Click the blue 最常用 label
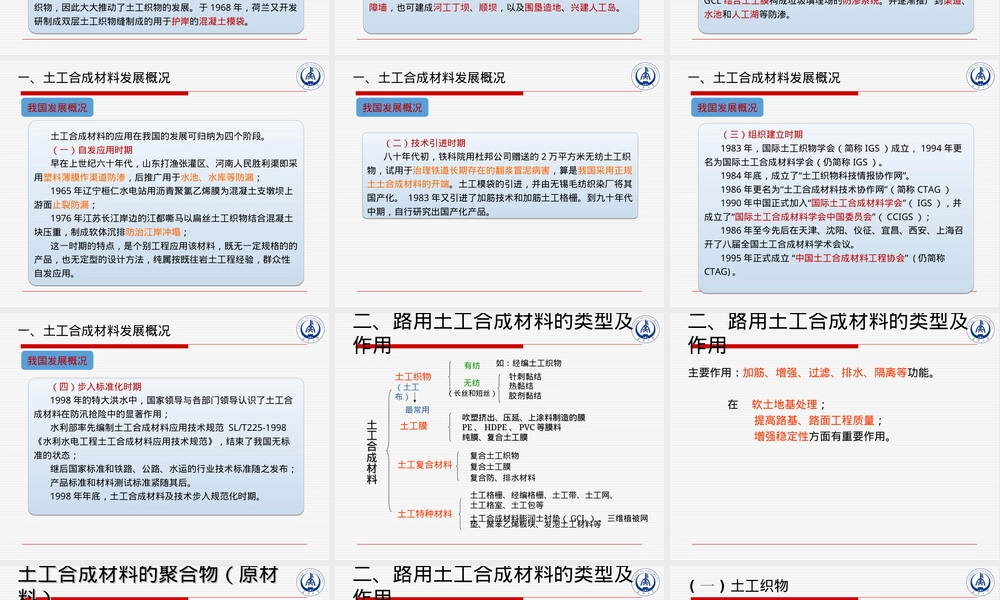Screen dimensions: 1000x600 (417, 410)
